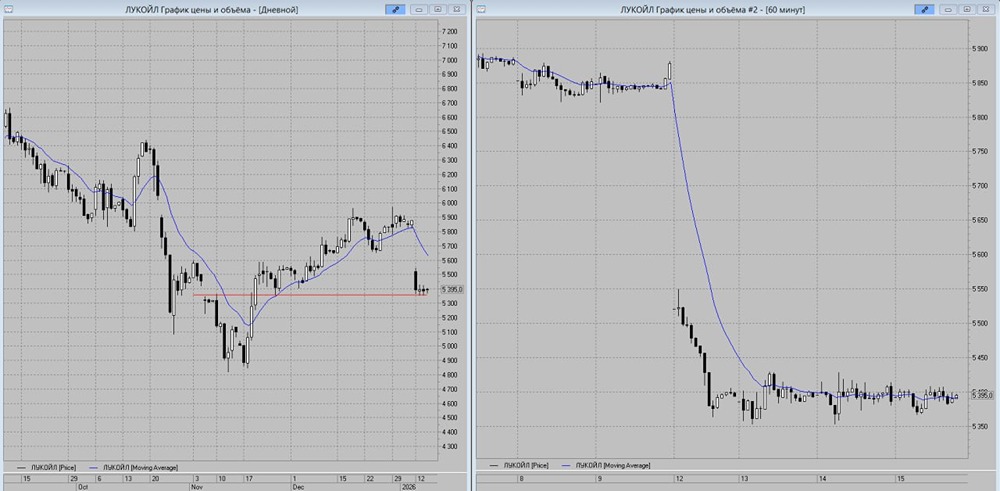Open the system menu icon of the 60 минут chart
Screen dimensions: 1000x491
[482, 9]
